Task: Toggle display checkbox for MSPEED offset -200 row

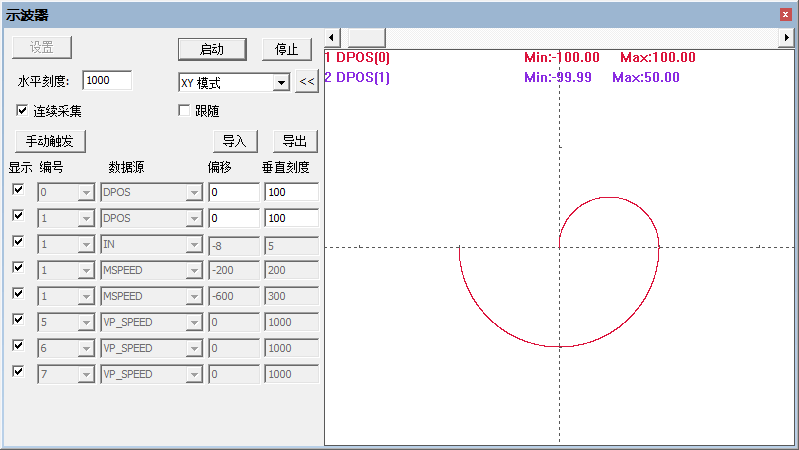Action: [x=18, y=267]
